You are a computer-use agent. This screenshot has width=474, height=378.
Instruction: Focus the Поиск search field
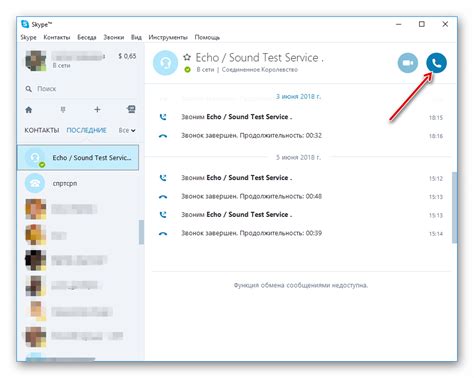(80, 89)
